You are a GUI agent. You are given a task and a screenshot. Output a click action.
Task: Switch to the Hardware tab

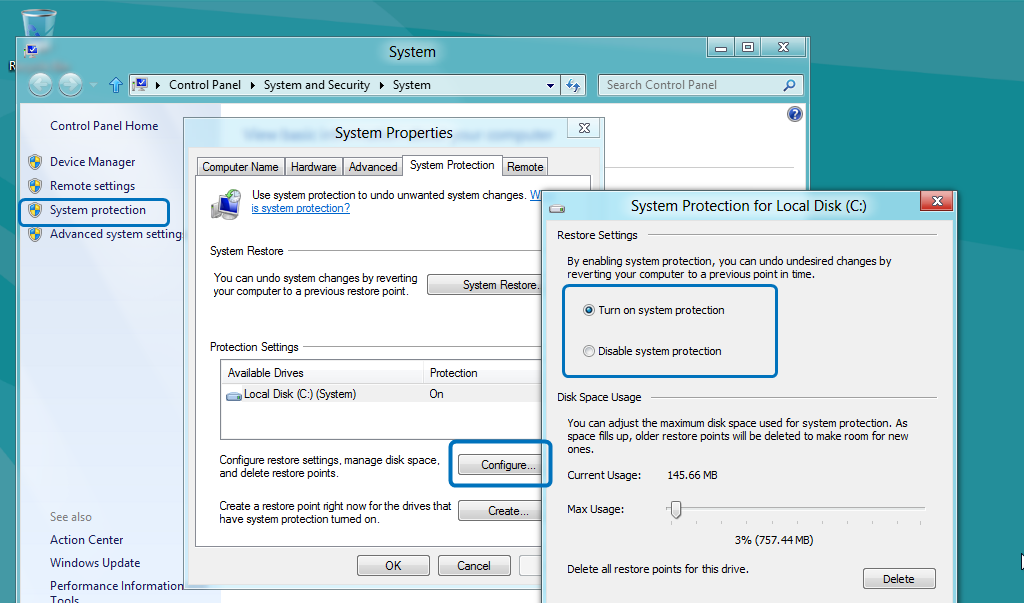tap(313, 167)
